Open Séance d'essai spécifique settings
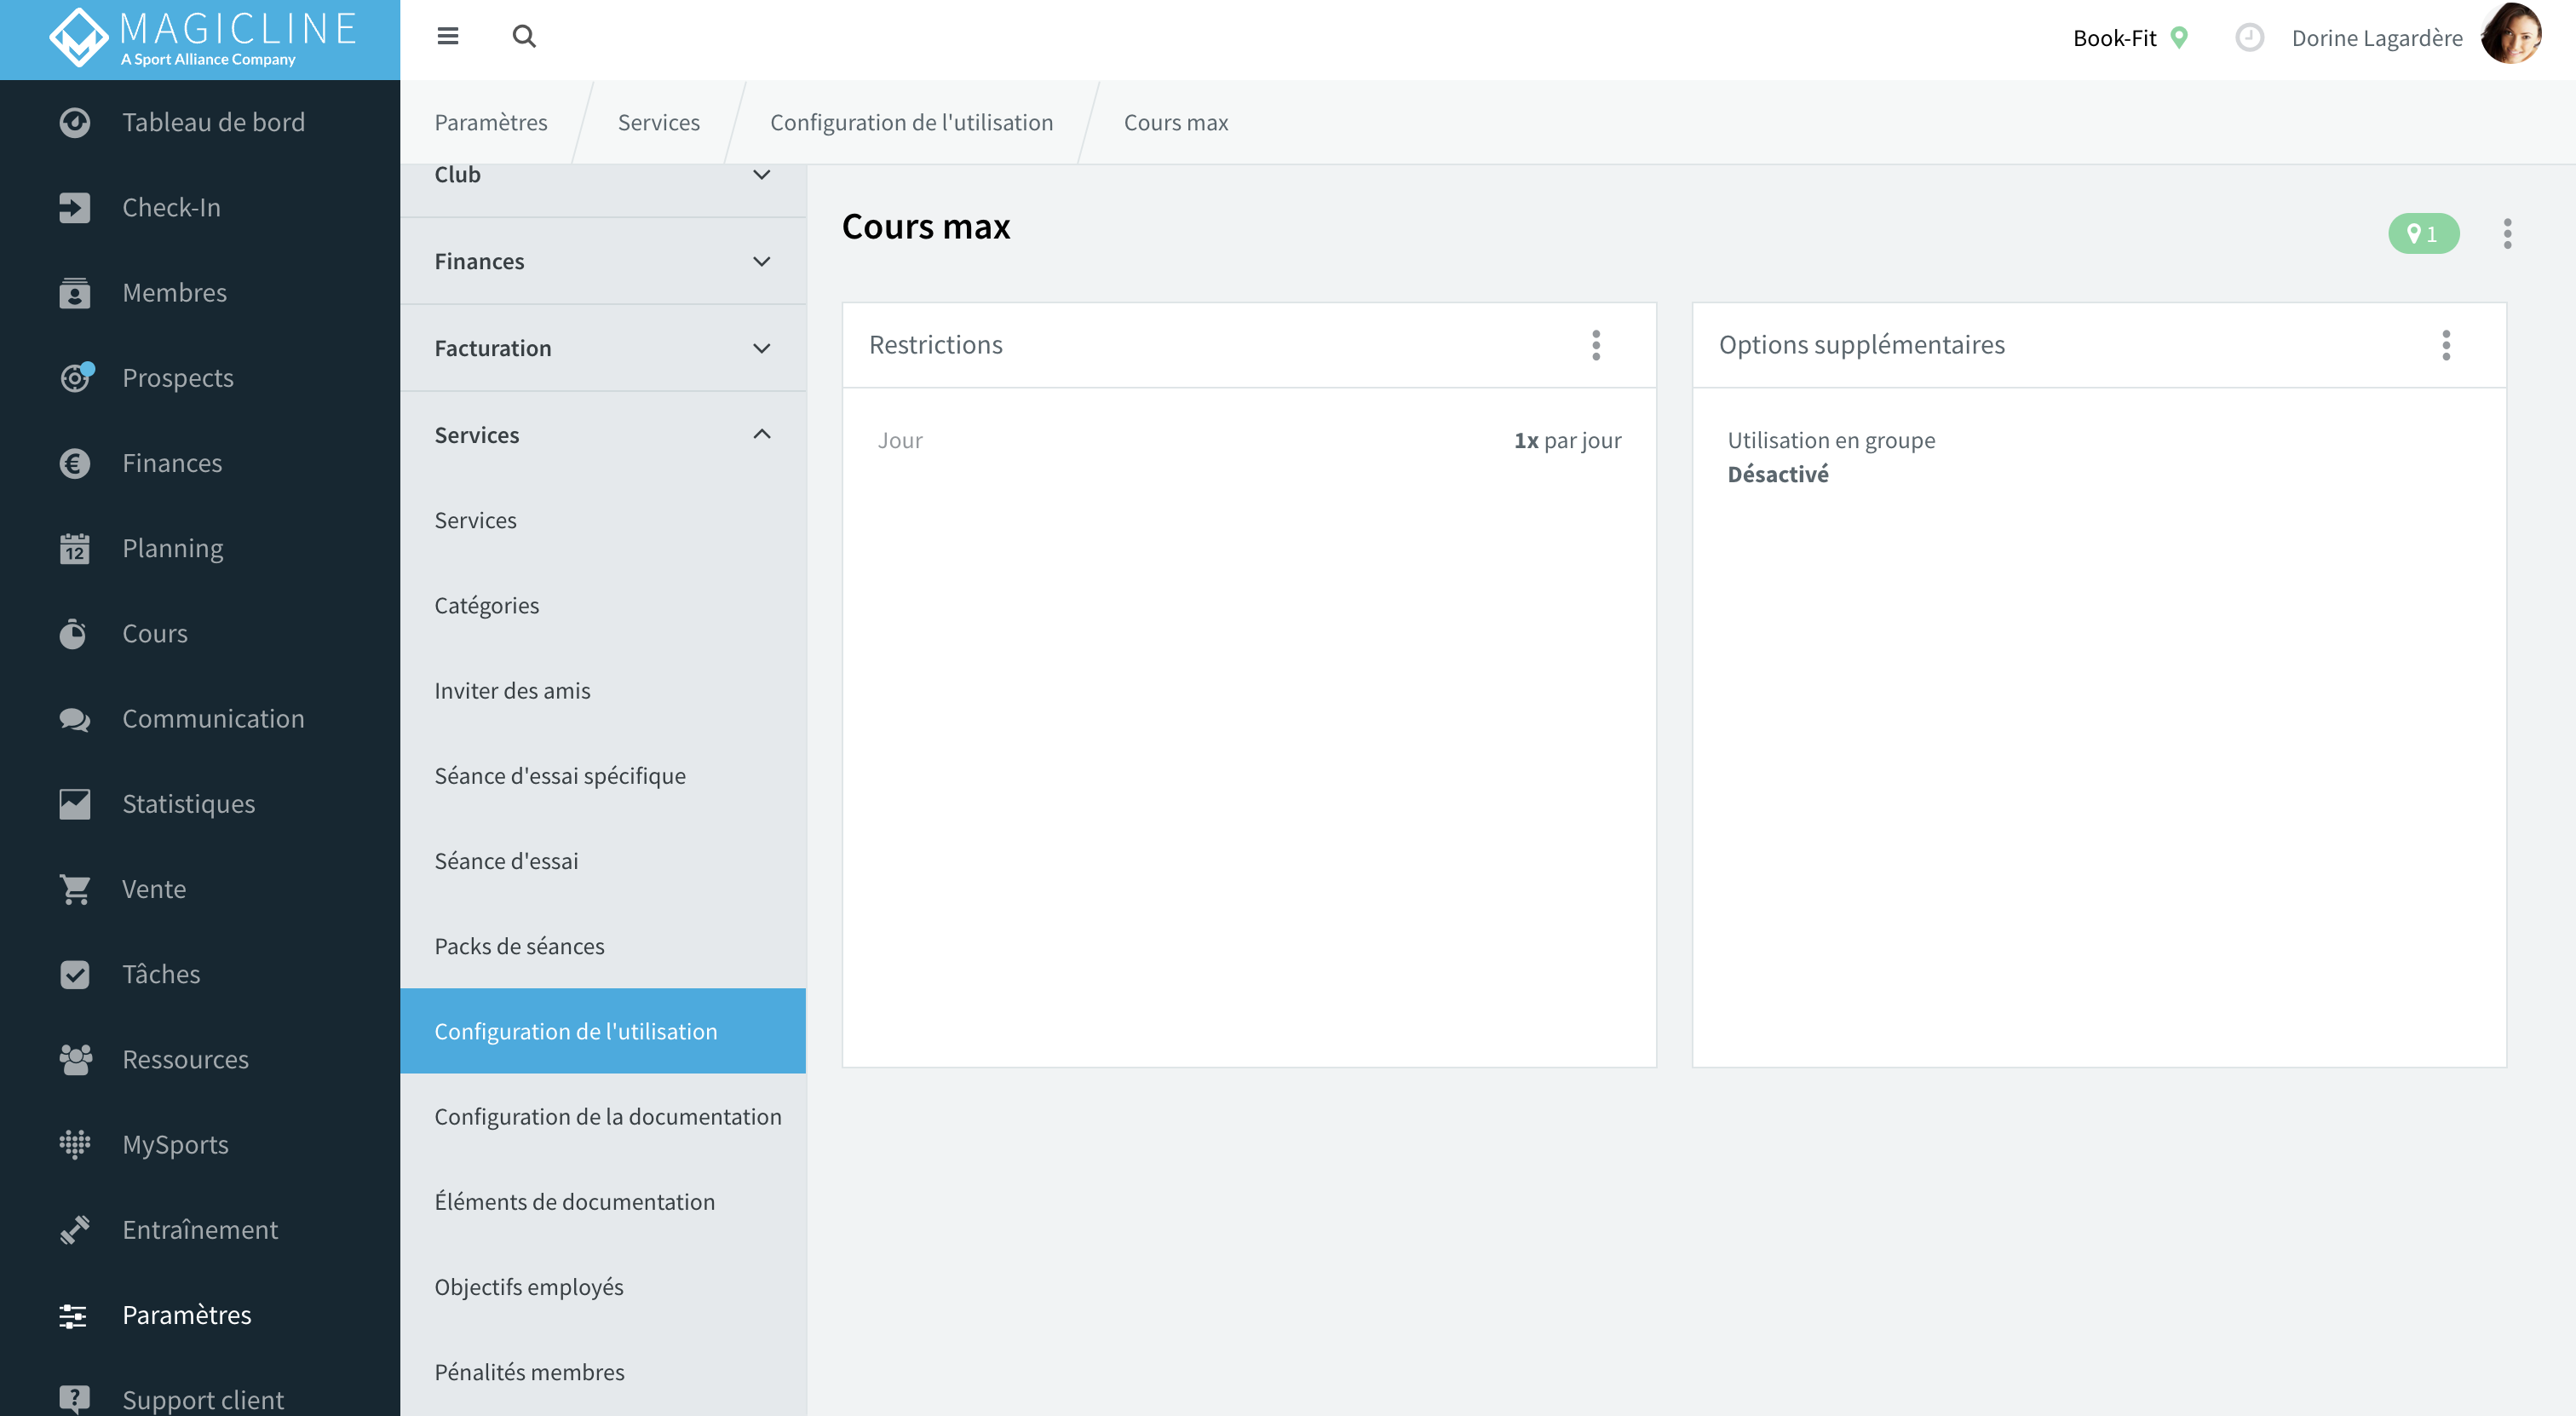 pos(603,775)
